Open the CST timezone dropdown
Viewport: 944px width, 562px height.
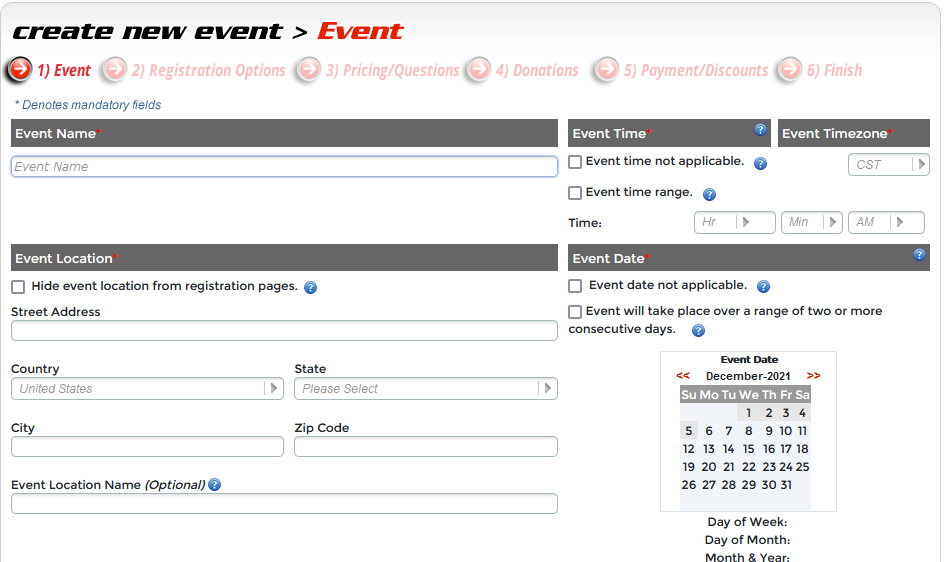888,165
